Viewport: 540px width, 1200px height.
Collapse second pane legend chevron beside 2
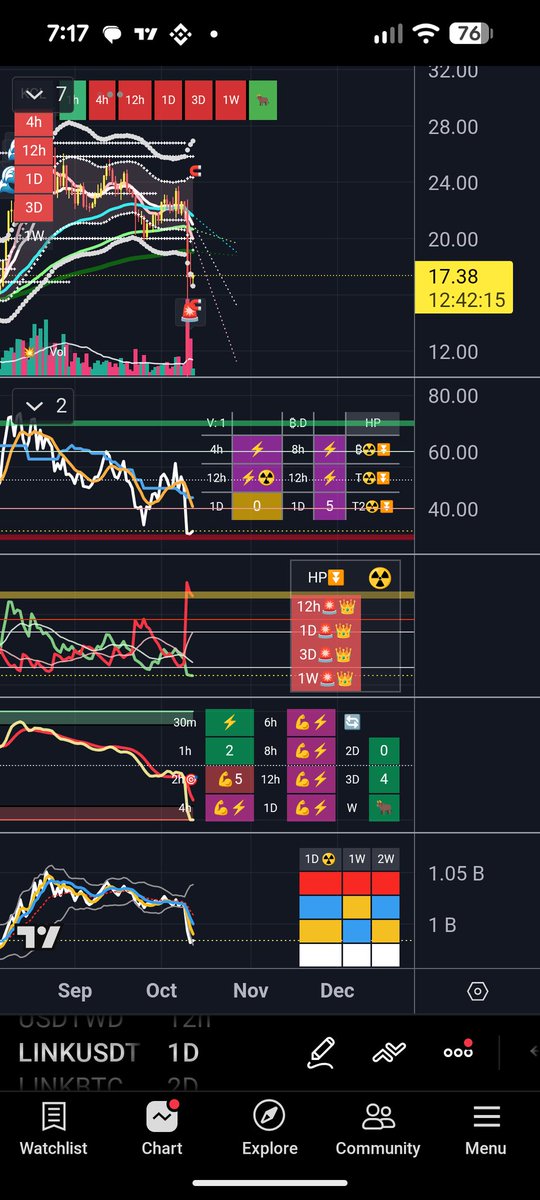point(34,405)
